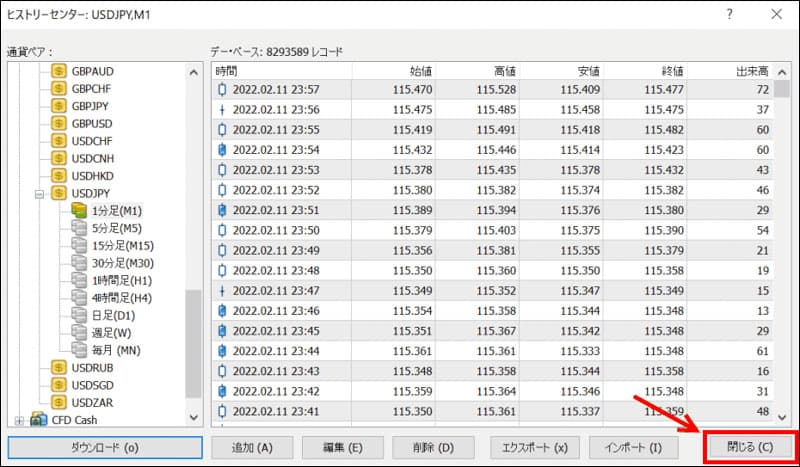800x467 pixels.
Task: Select the 日足(D1) timeframe icon
Action: click(x=78, y=315)
